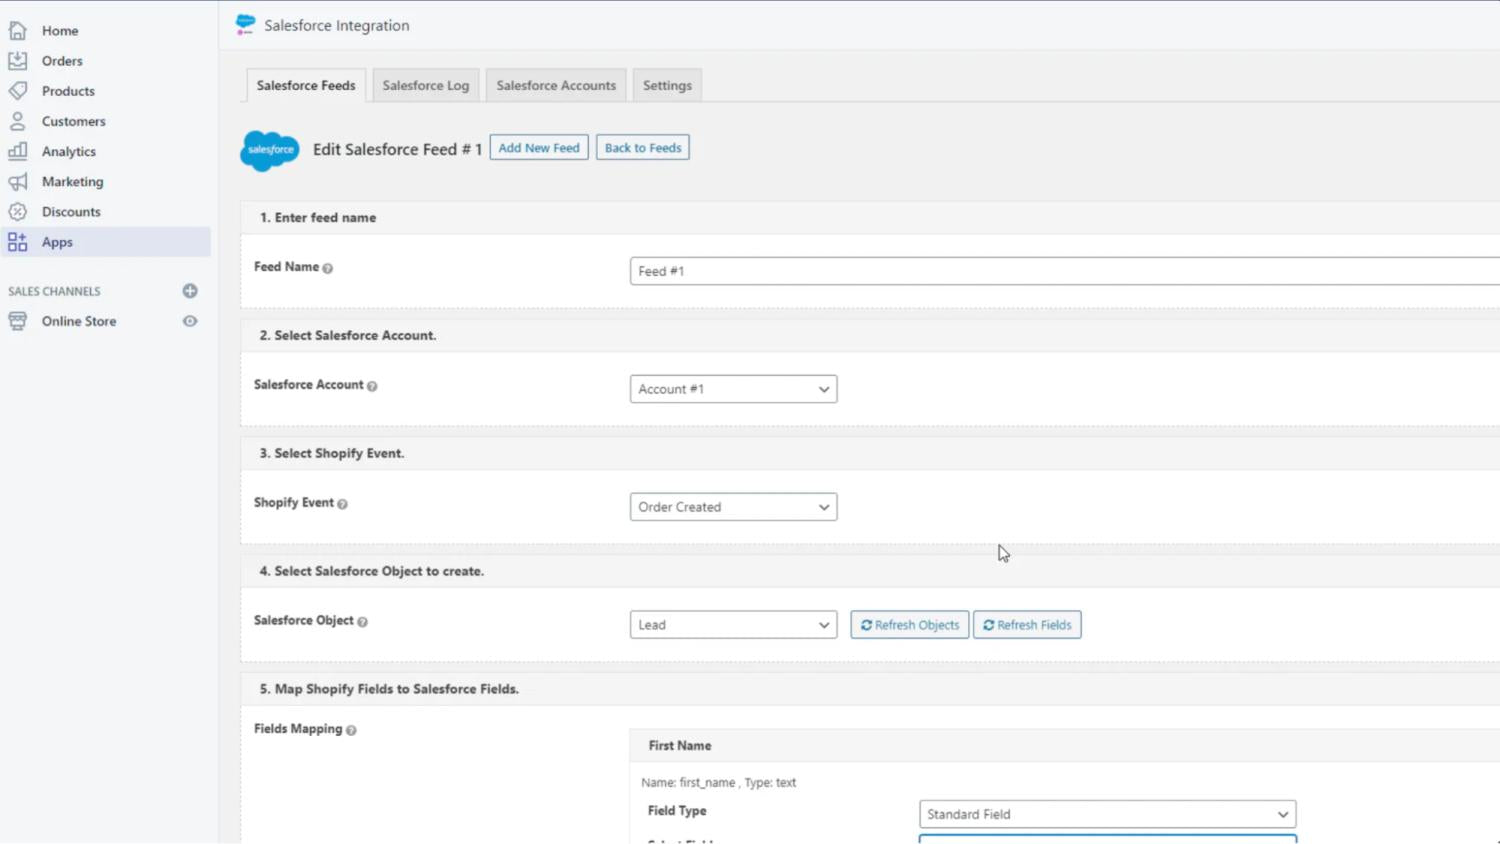Click the blue Salesforce cloud logo

click(x=270, y=150)
